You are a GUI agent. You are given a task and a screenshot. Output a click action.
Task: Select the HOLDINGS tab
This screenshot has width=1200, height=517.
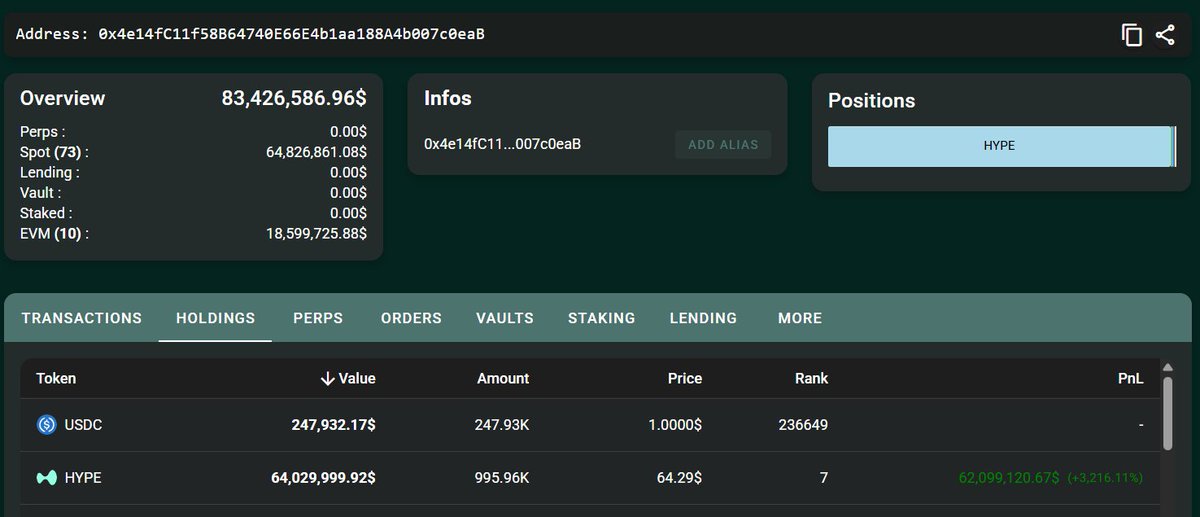click(x=216, y=318)
